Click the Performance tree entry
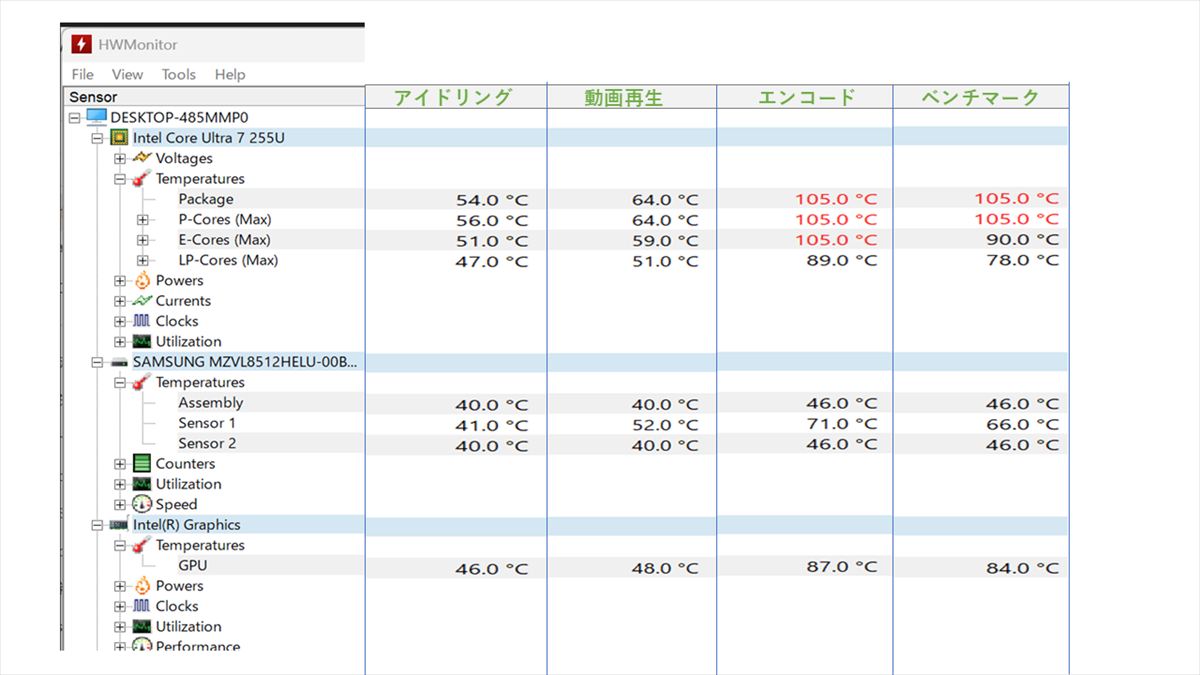This screenshot has width=1200, height=675. 198,646
